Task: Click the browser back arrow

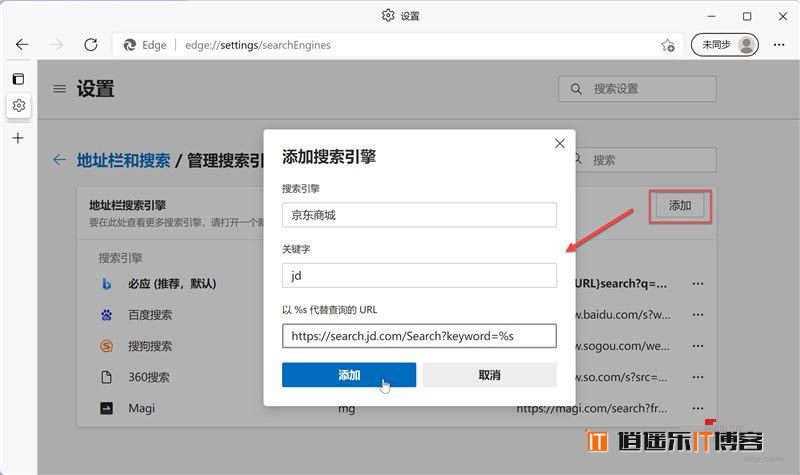Action: (22, 45)
